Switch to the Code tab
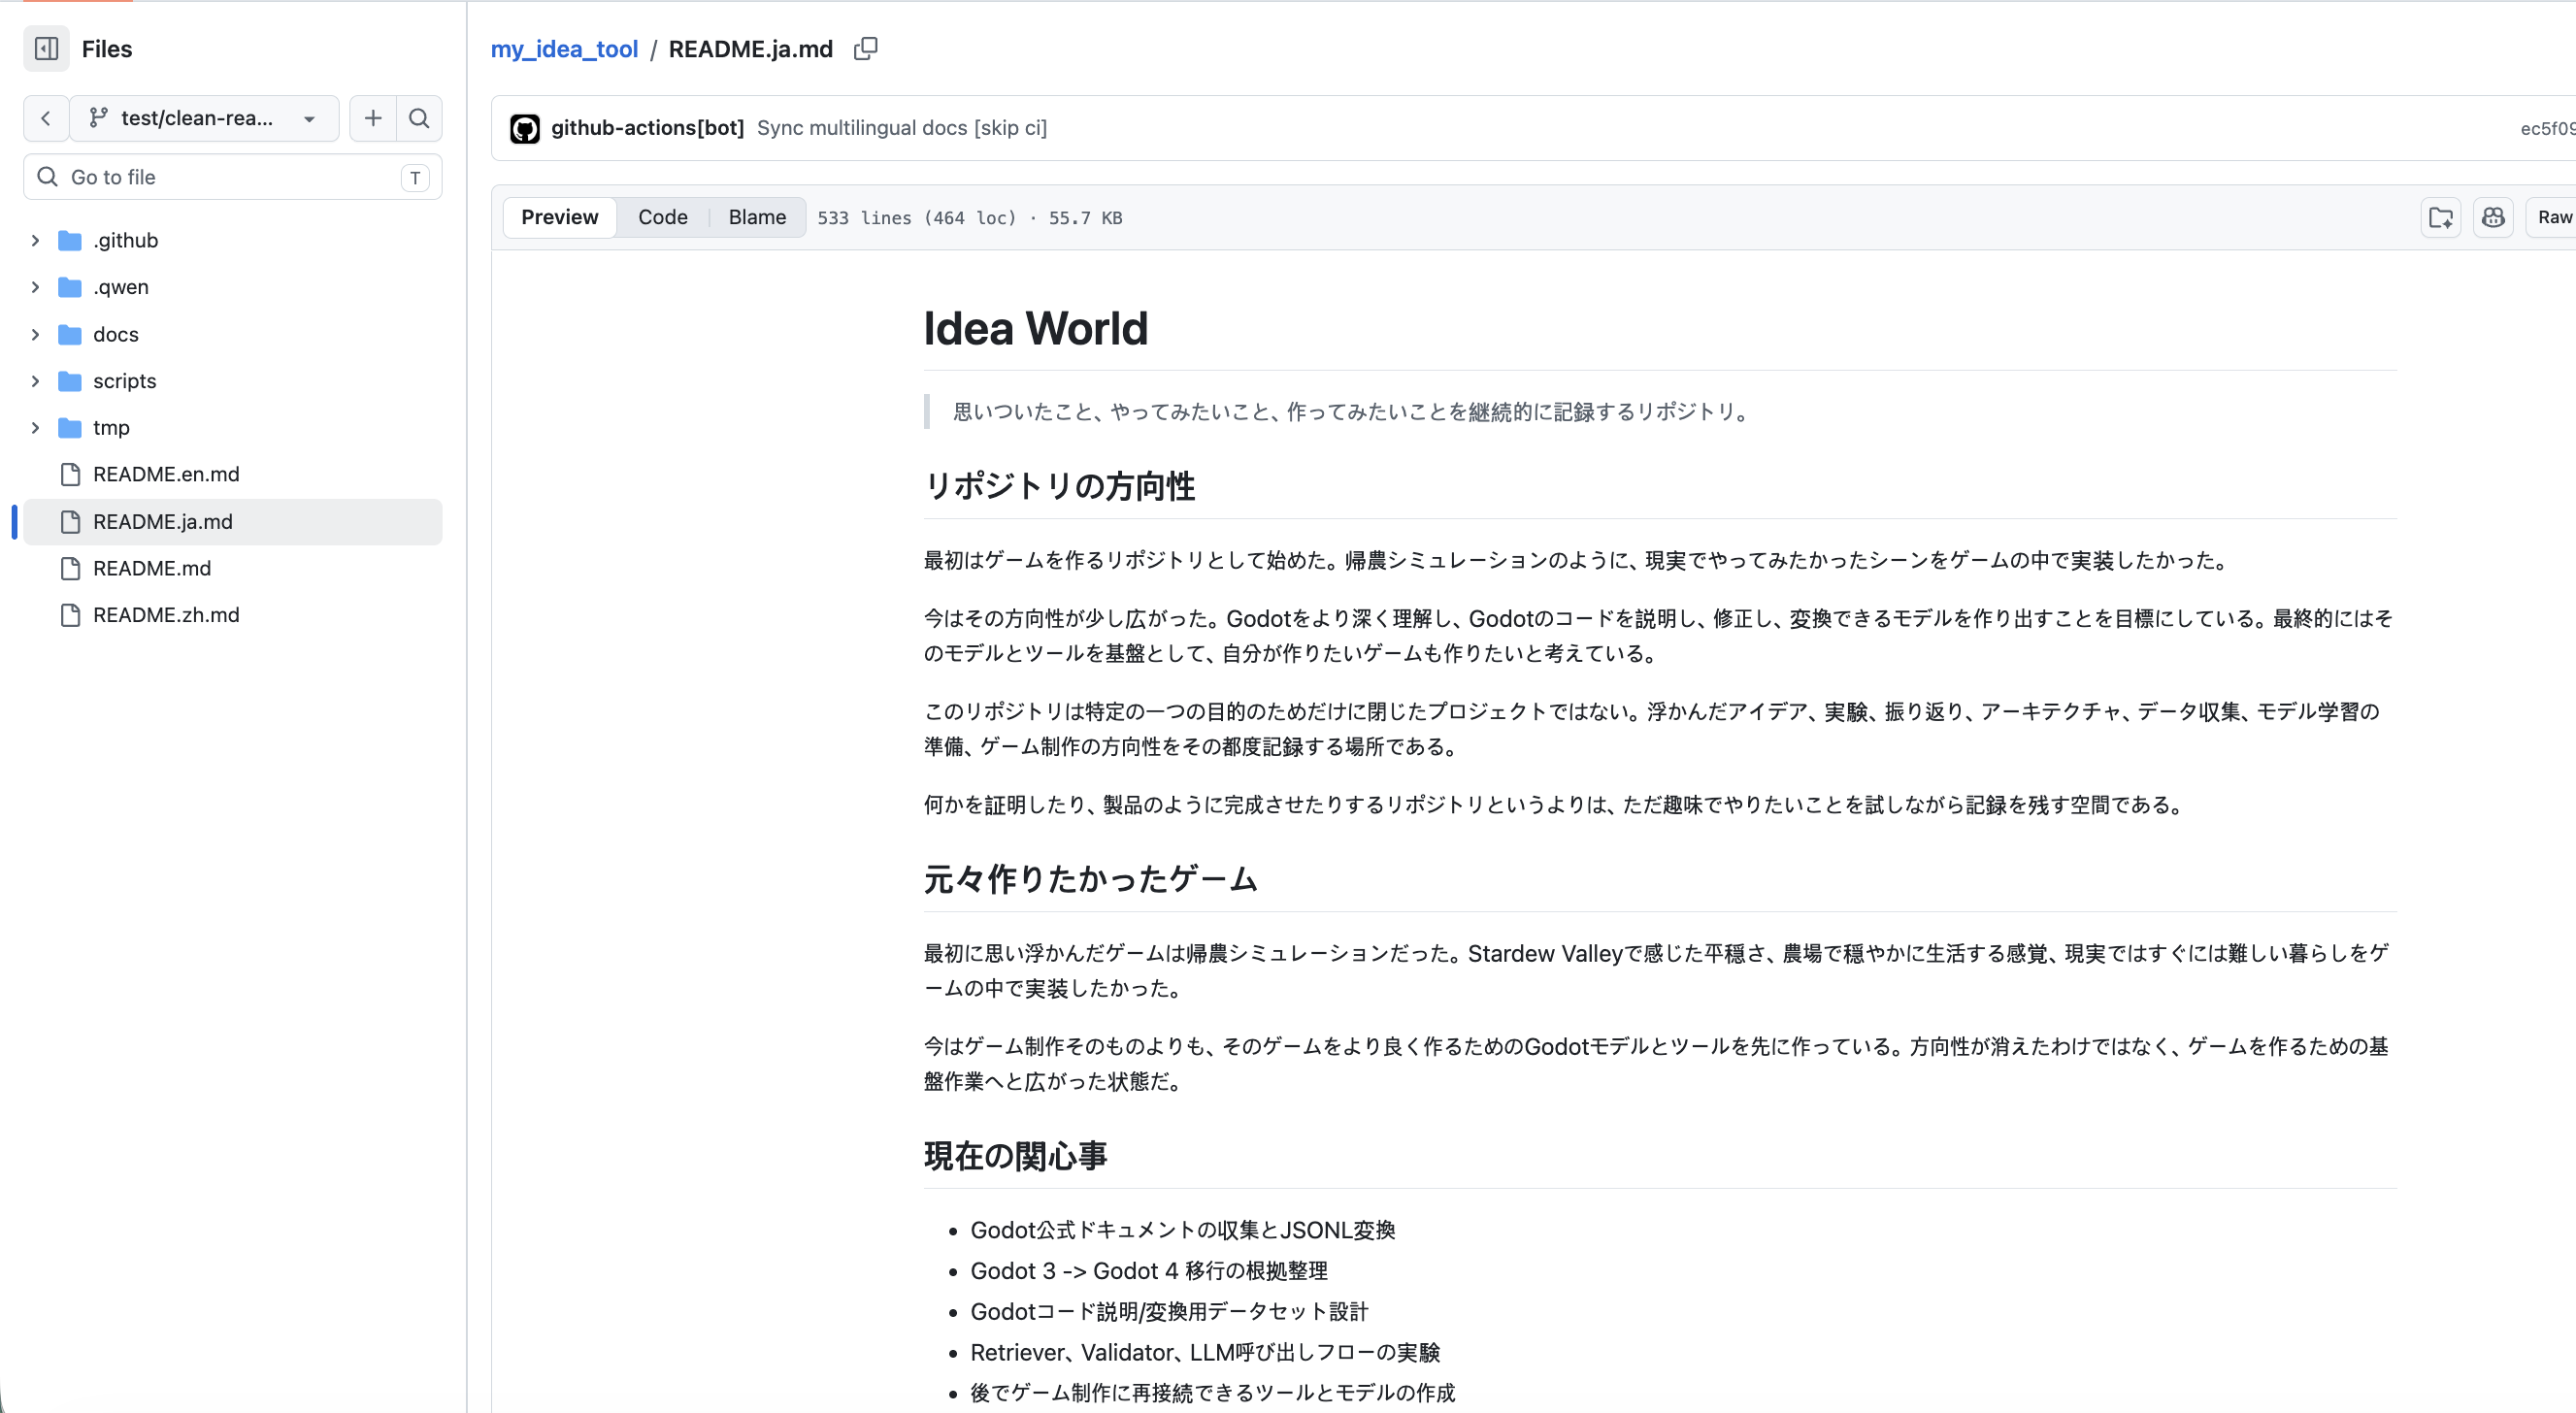 (662, 217)
